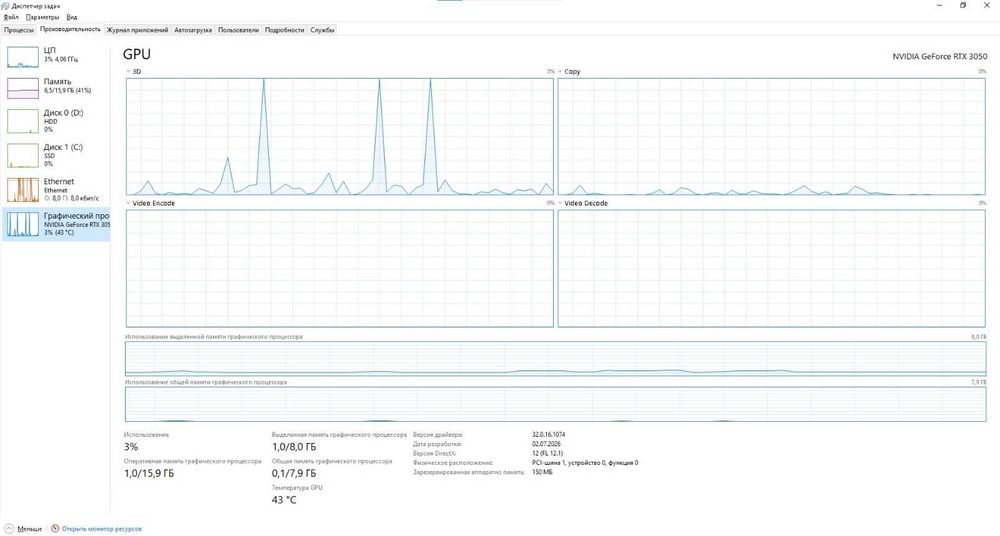This screenshot has width=1000, height=536.
Task: Select the Ethernet orange graph icon
Action: coord(23,190)
